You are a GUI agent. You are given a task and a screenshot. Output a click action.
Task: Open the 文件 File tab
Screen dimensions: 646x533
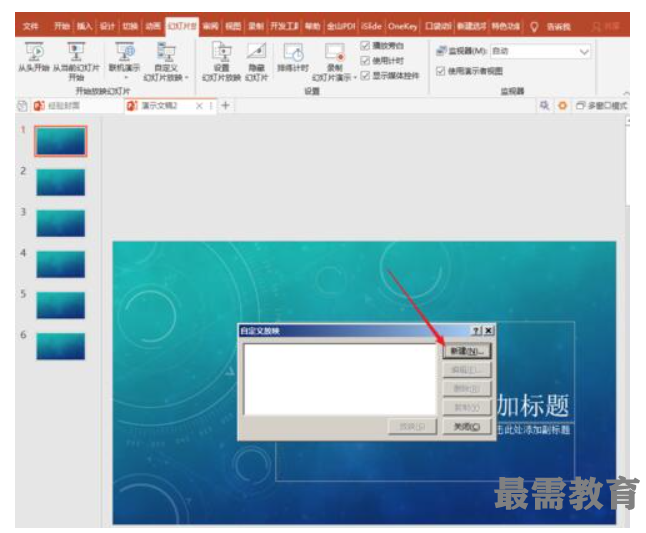(x=31, y=26)
